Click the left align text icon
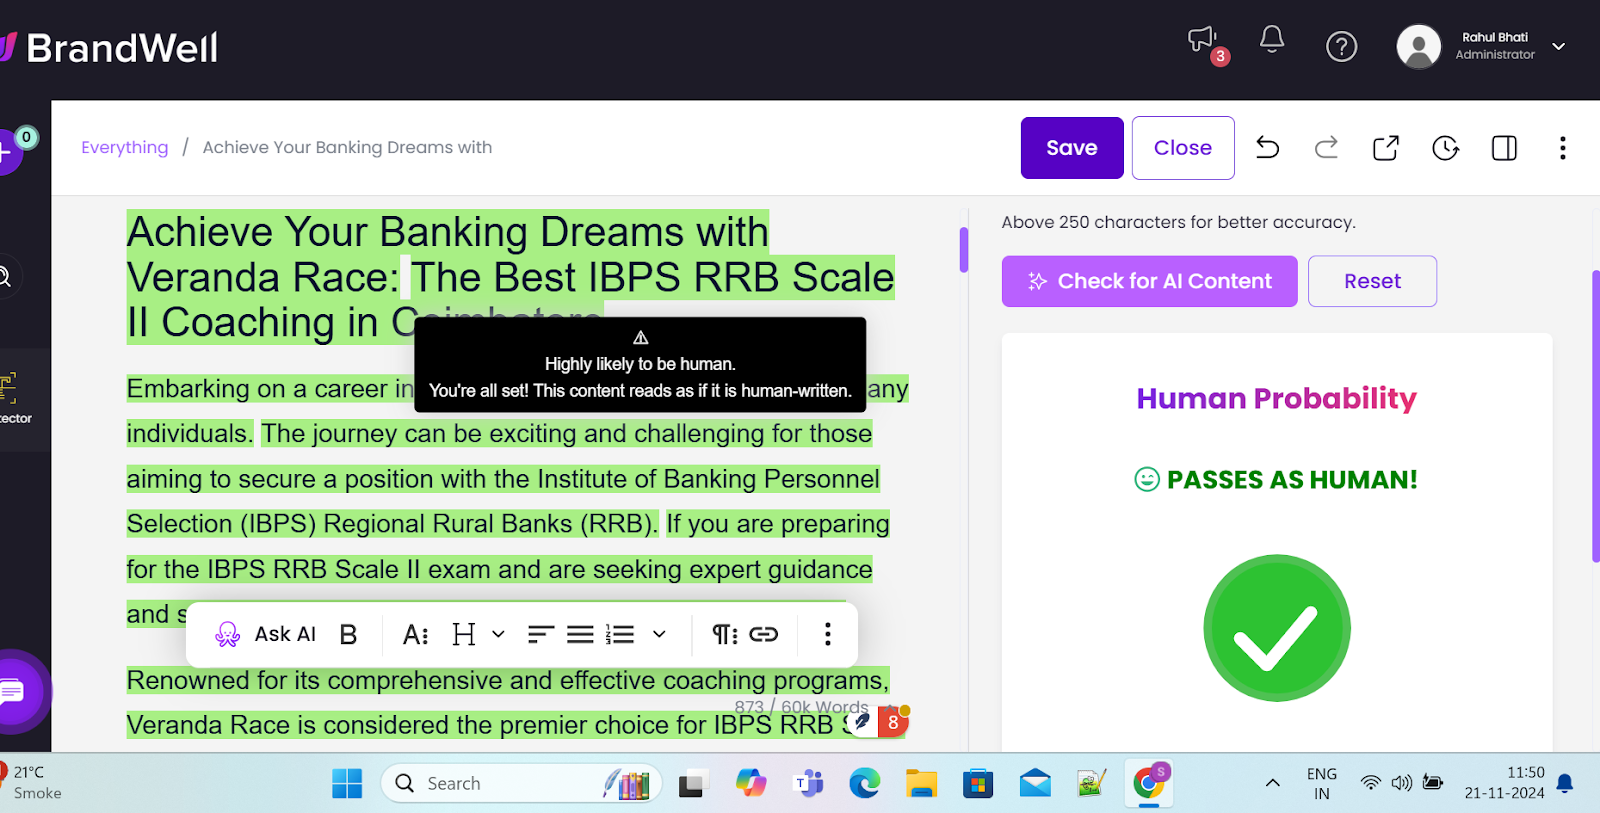Image resolution: width=1600 pixels, height=813 pixels. click(x=540, y=634)
